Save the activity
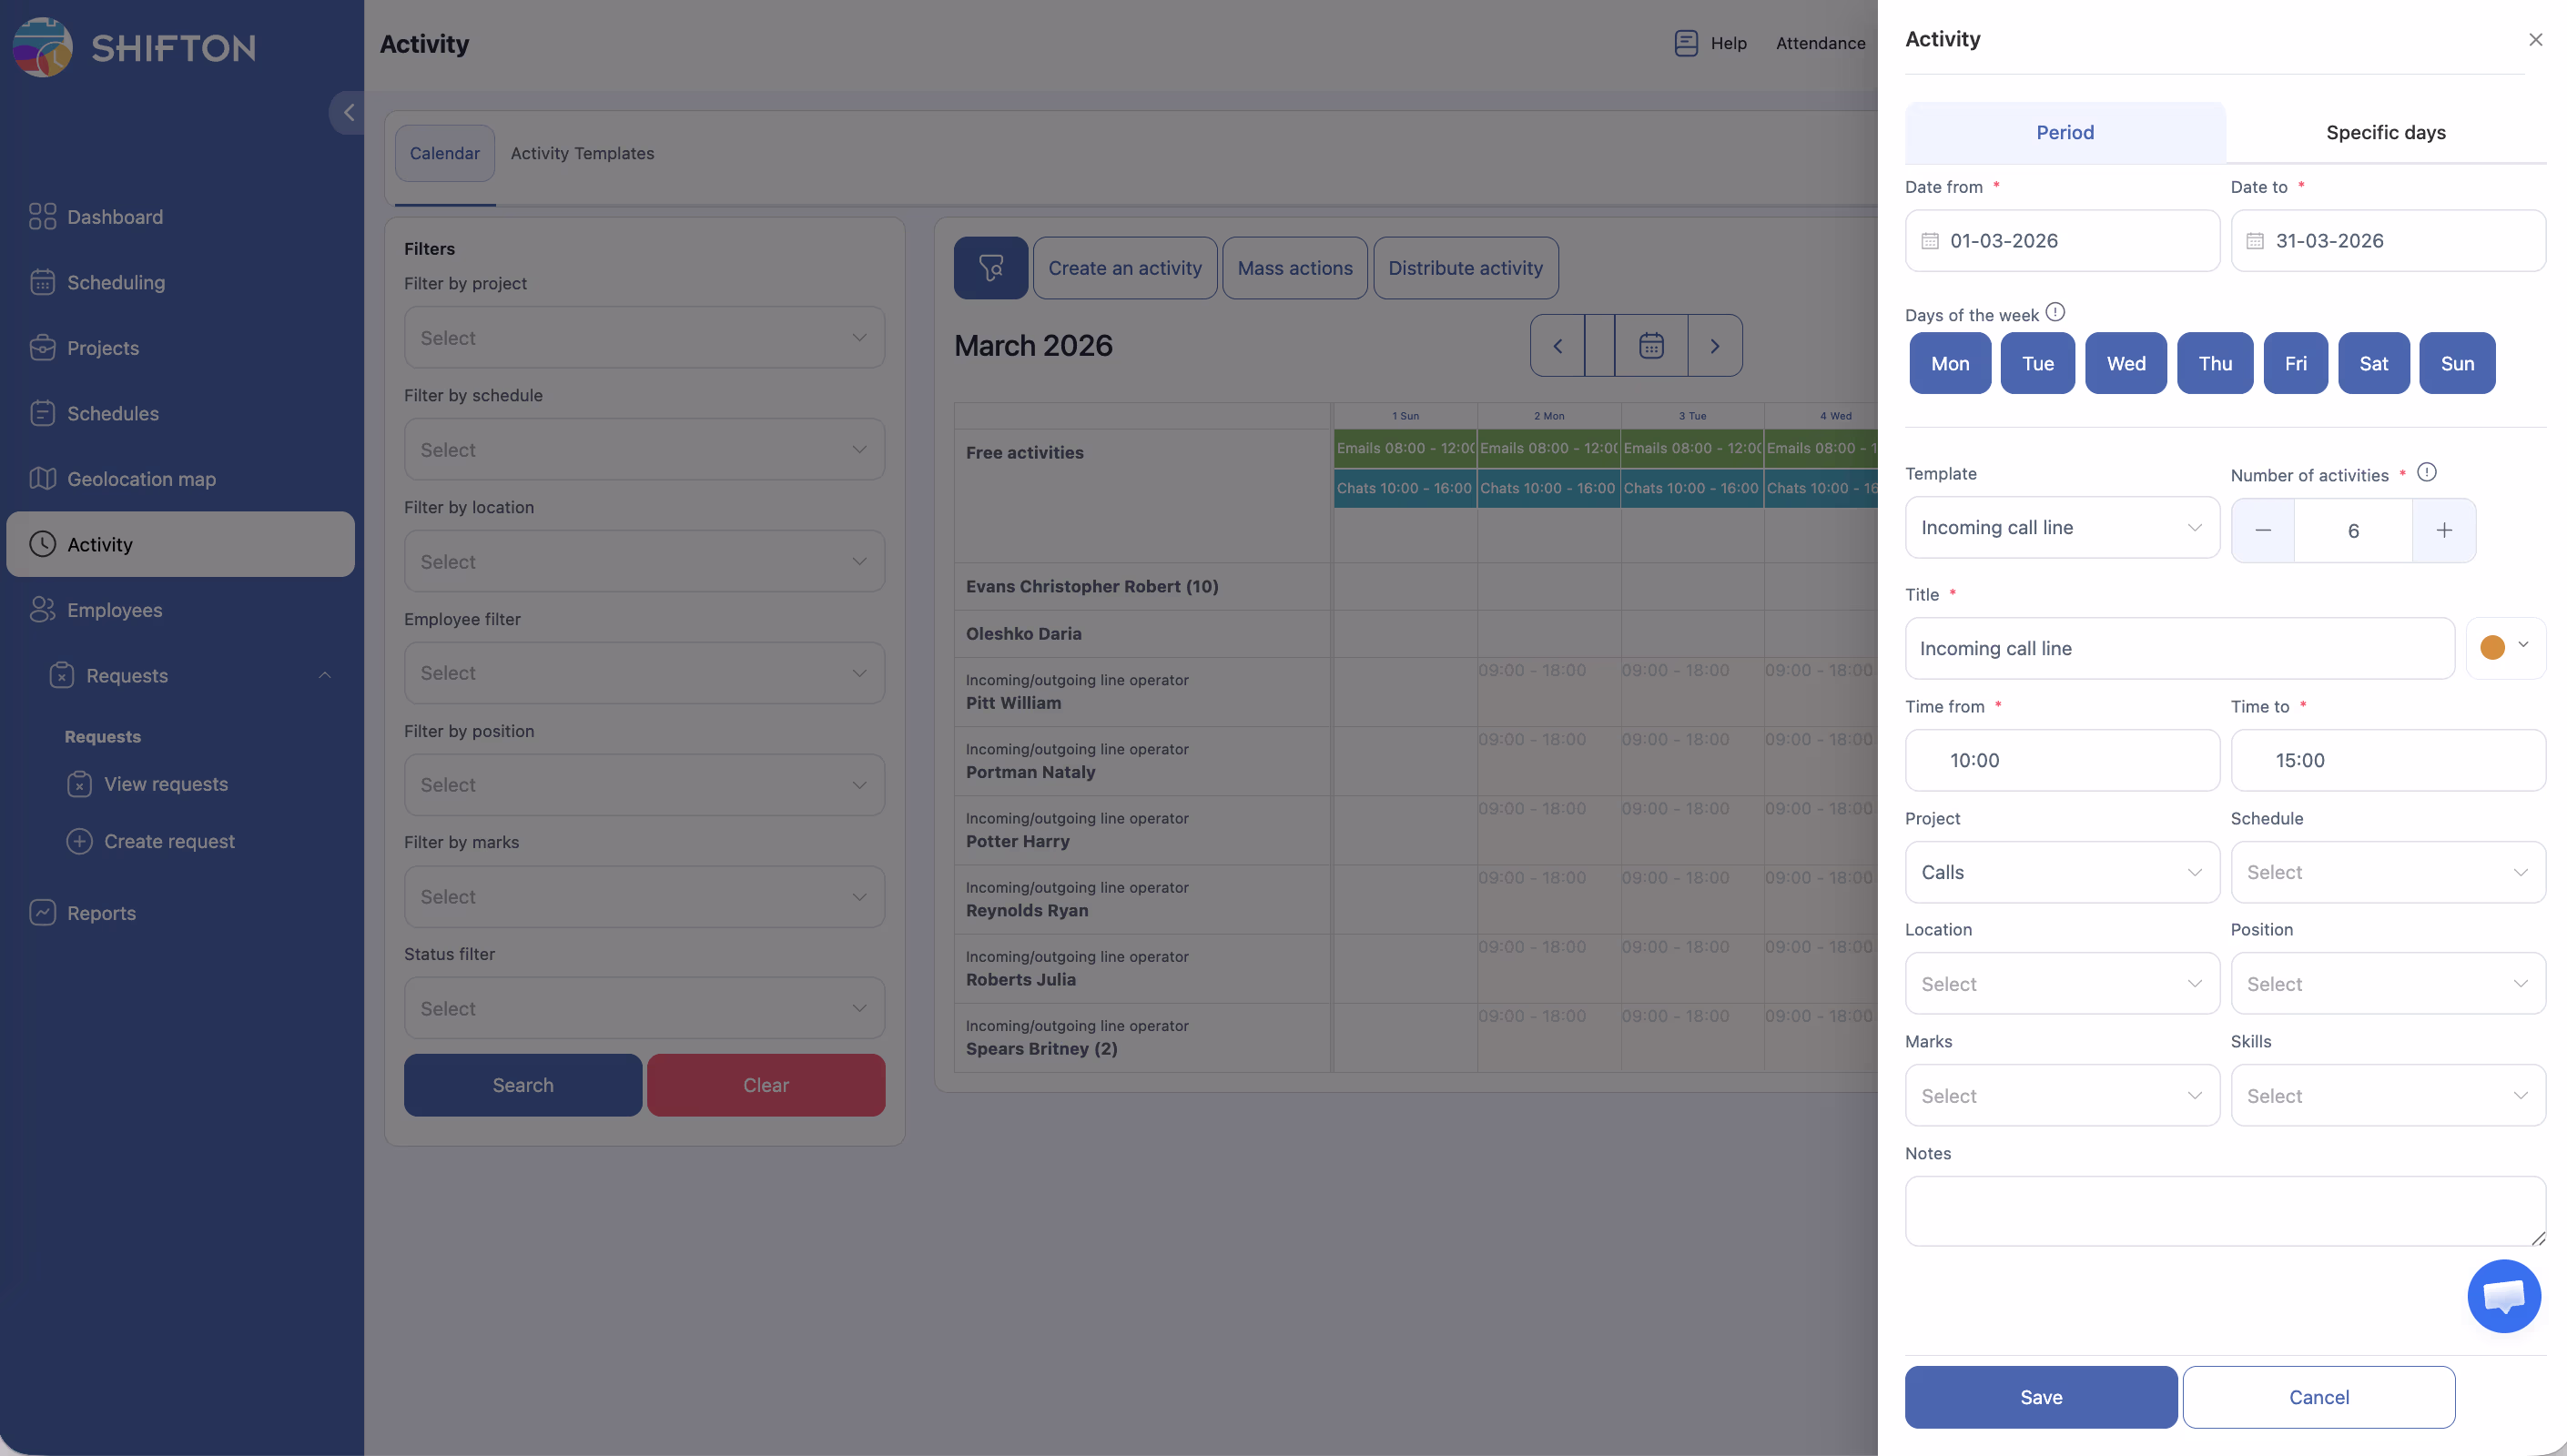 2040,1397
